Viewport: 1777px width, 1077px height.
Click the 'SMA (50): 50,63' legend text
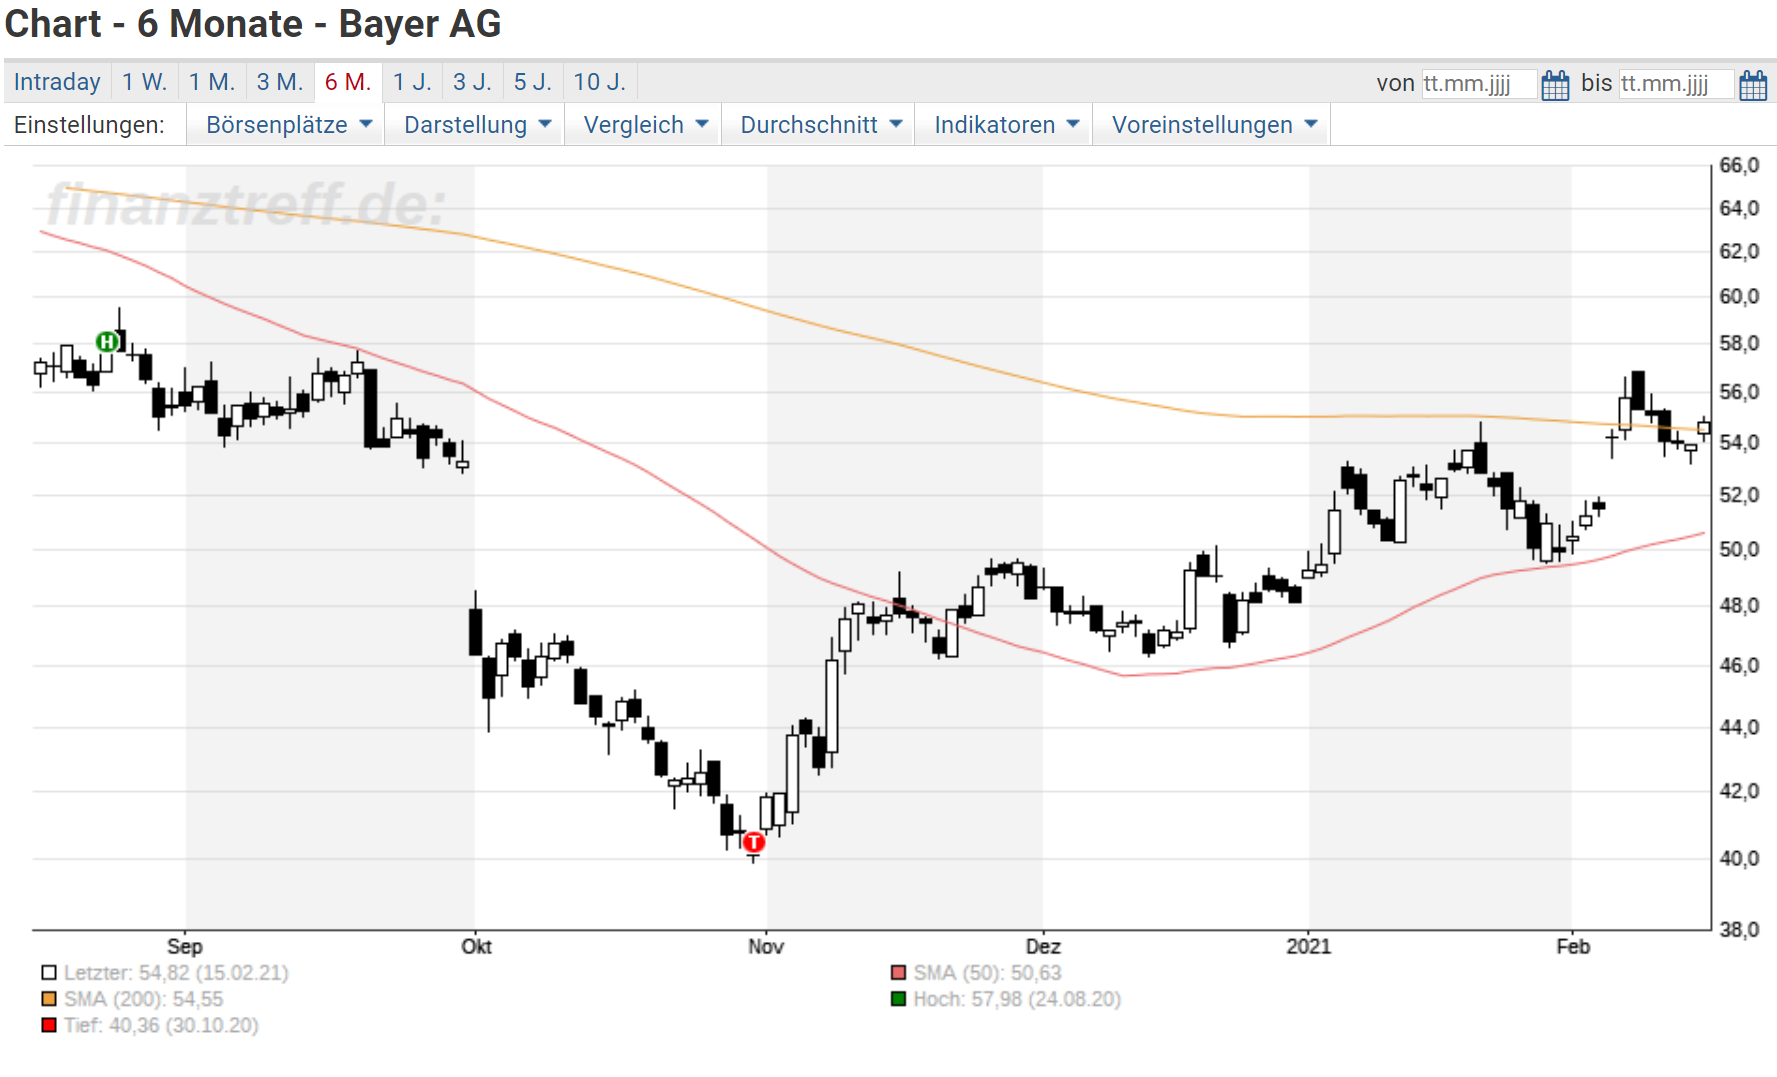click(987, 973)
